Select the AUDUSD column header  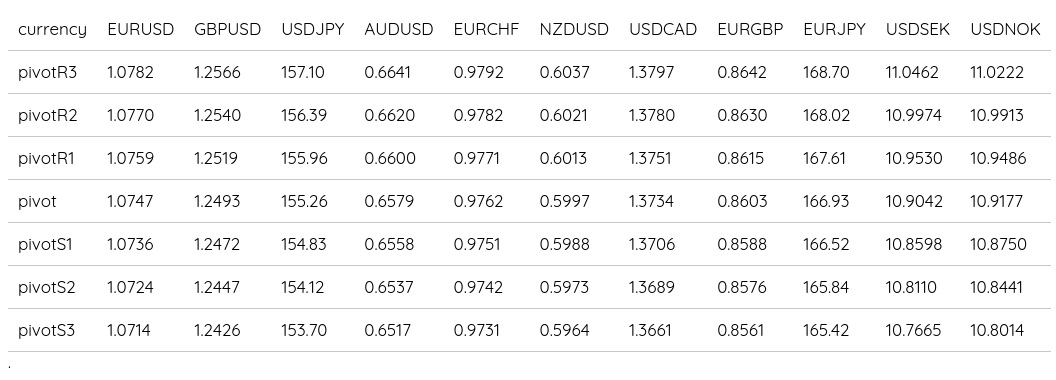tap(399, 30)
